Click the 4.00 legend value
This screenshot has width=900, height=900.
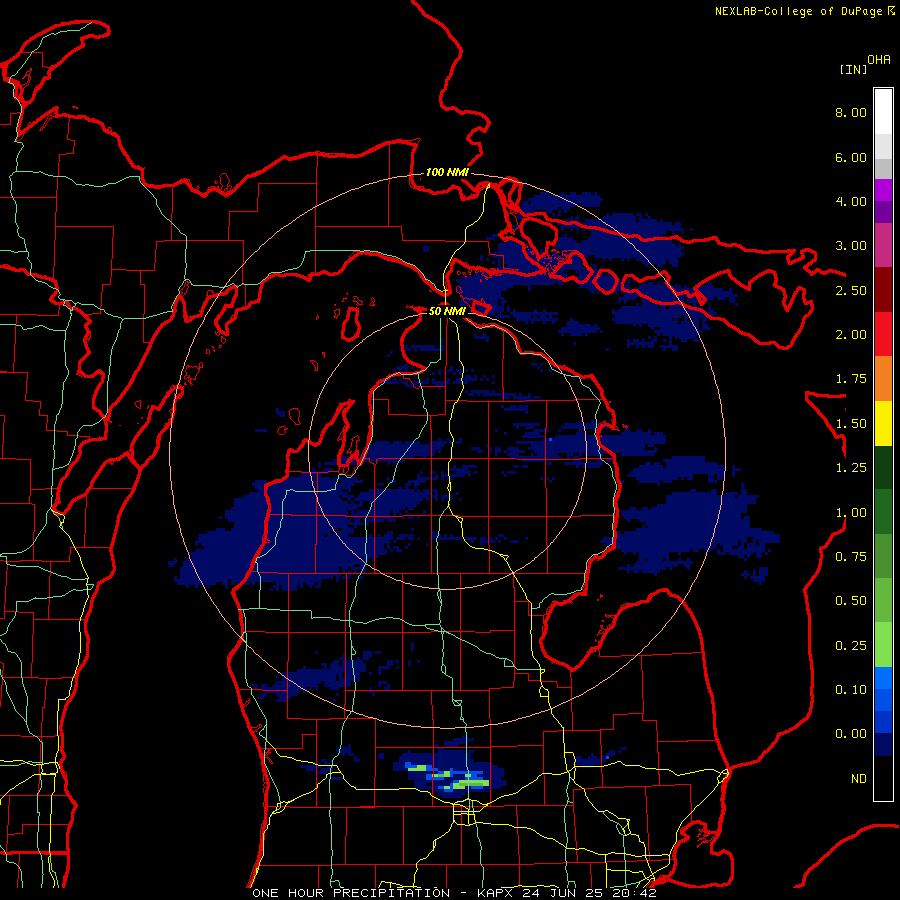point(851,201)
